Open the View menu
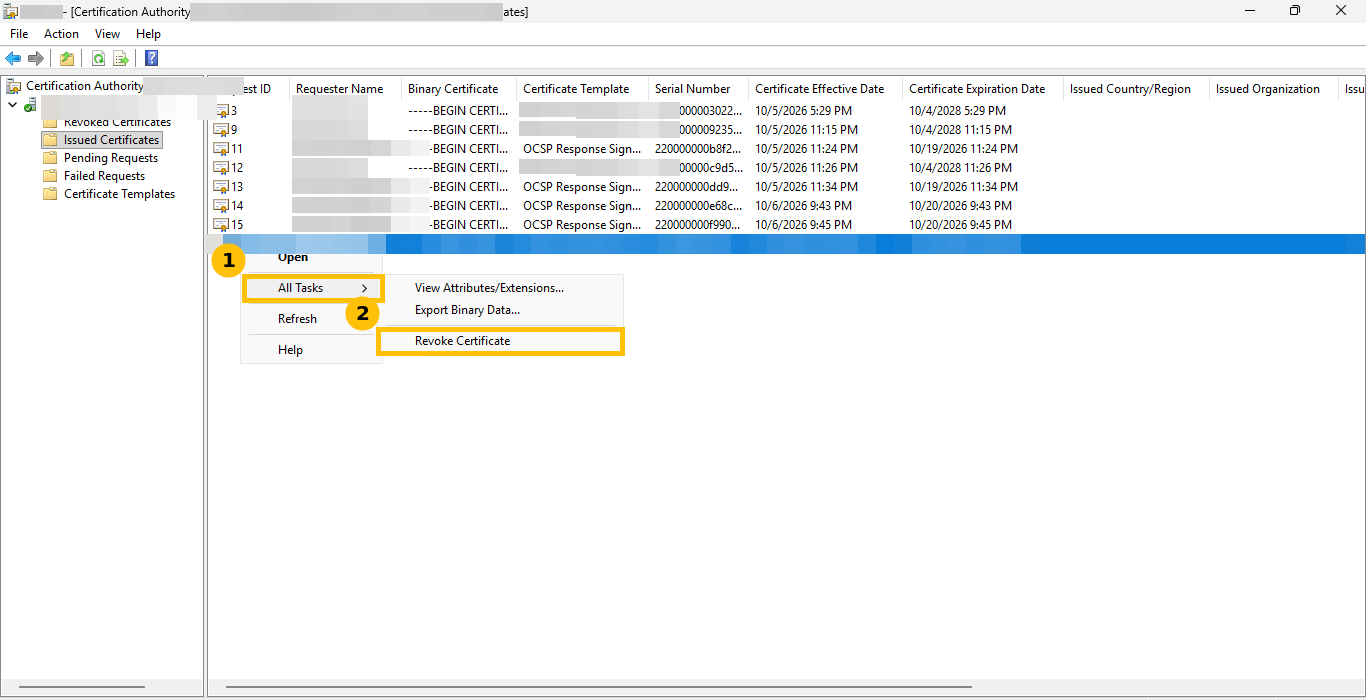The image size is (1366, 700). pos(107,34)
